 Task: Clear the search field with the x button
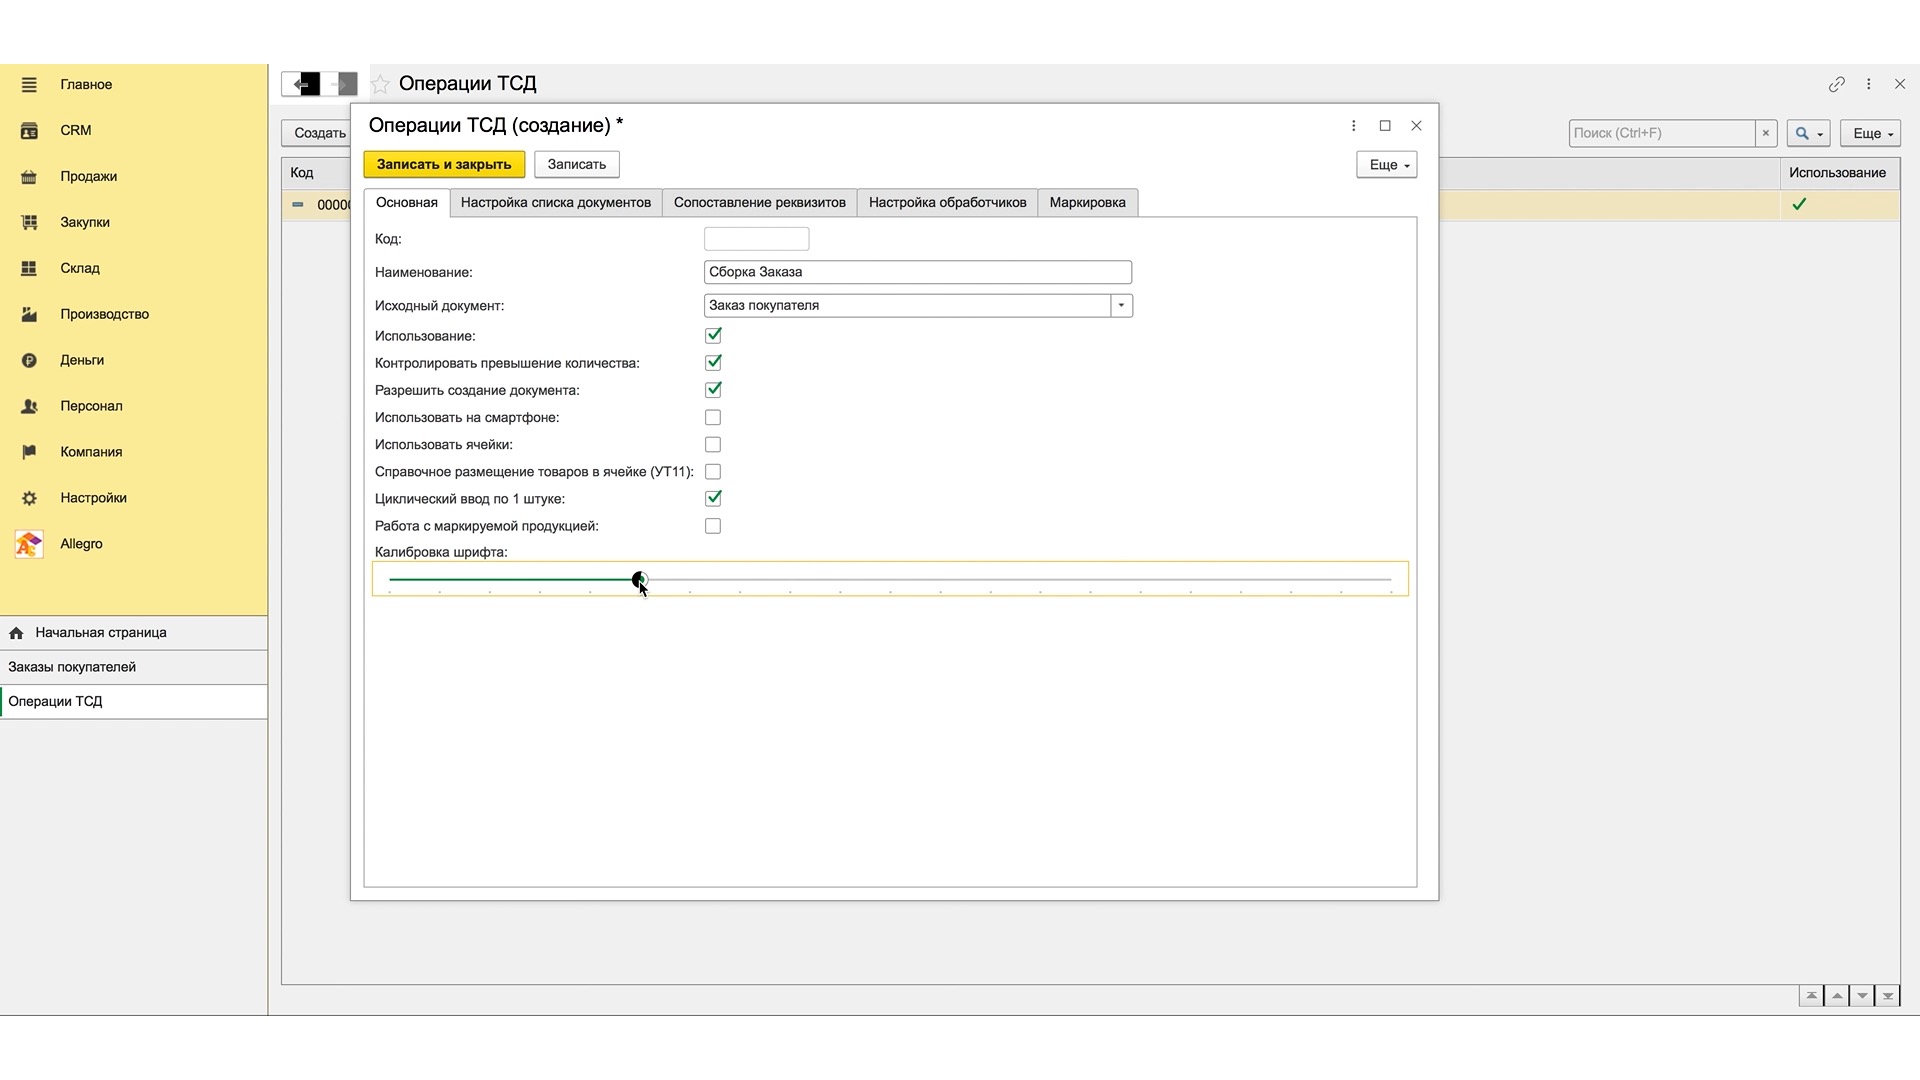[x=1766, y=133]
